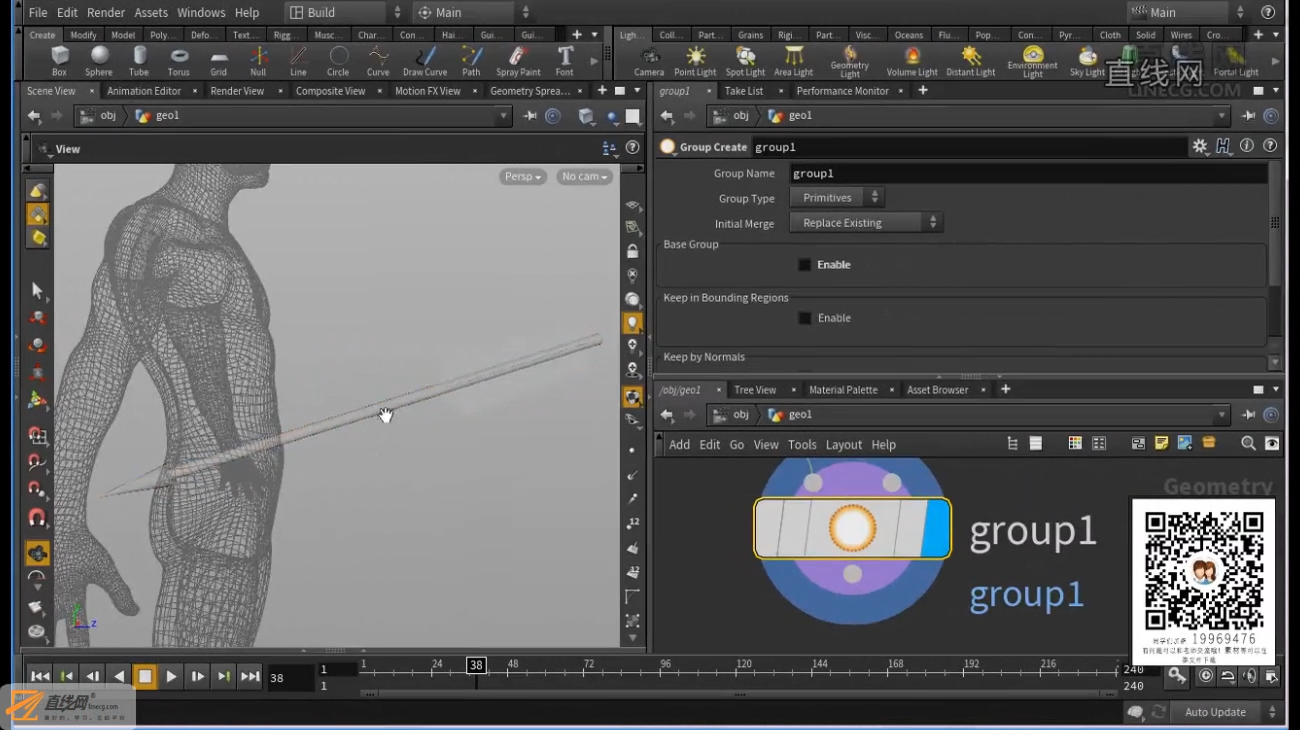Choose the Spray Paint shelf tool

click(518, 60)
